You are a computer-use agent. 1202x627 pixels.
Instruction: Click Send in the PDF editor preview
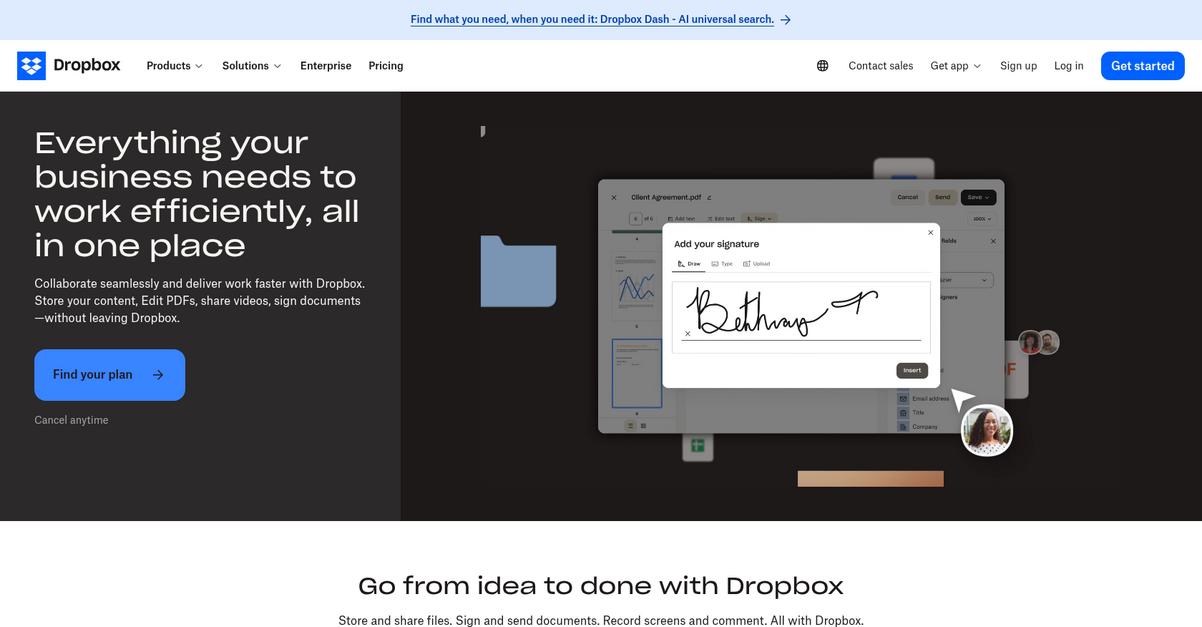pyautogui.click(x=942, y=197)
